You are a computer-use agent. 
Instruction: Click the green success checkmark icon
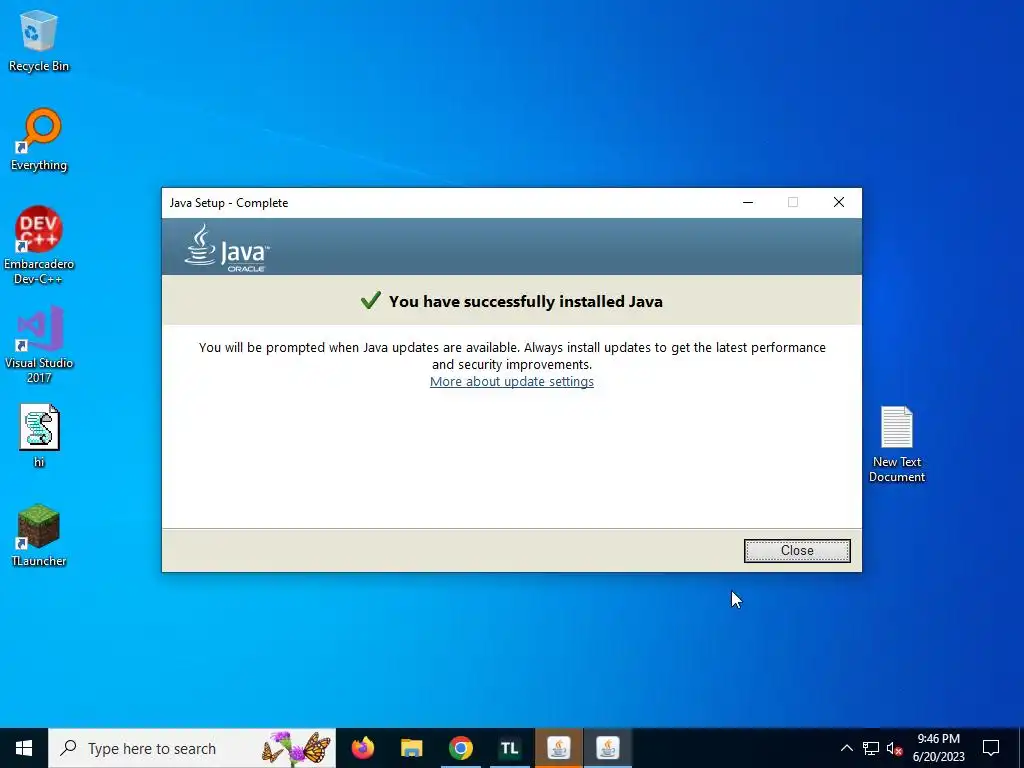click(x=370, y=300)
